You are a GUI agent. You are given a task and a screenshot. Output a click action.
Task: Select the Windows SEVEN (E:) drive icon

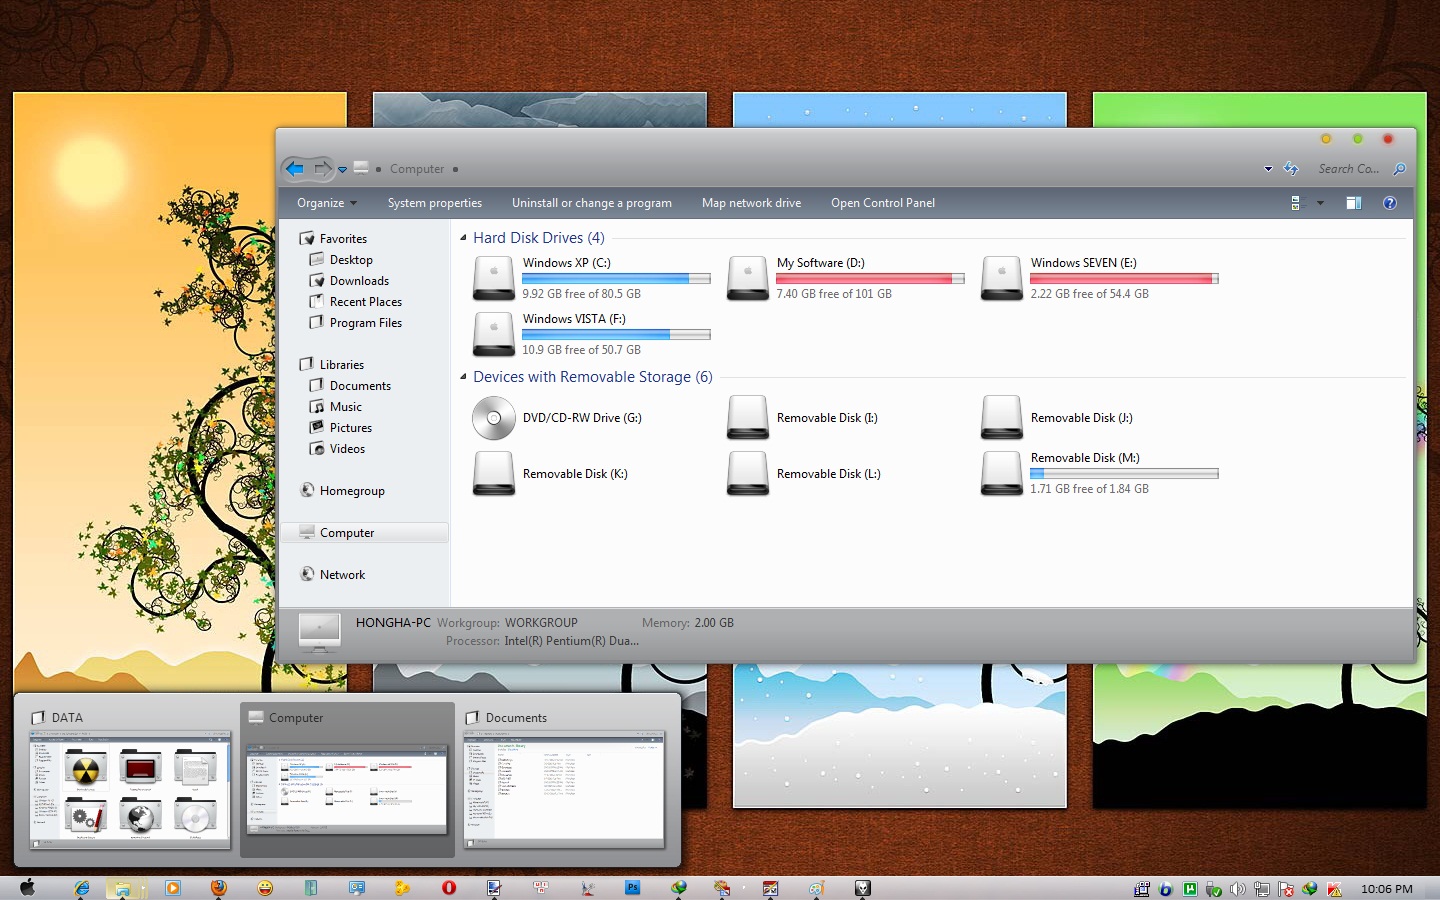tap(1001, 278)
